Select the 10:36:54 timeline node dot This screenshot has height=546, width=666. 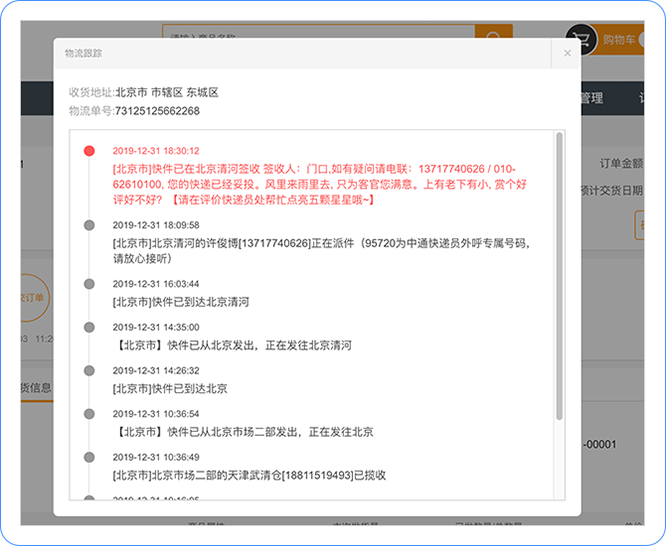[x=89, y=413]
